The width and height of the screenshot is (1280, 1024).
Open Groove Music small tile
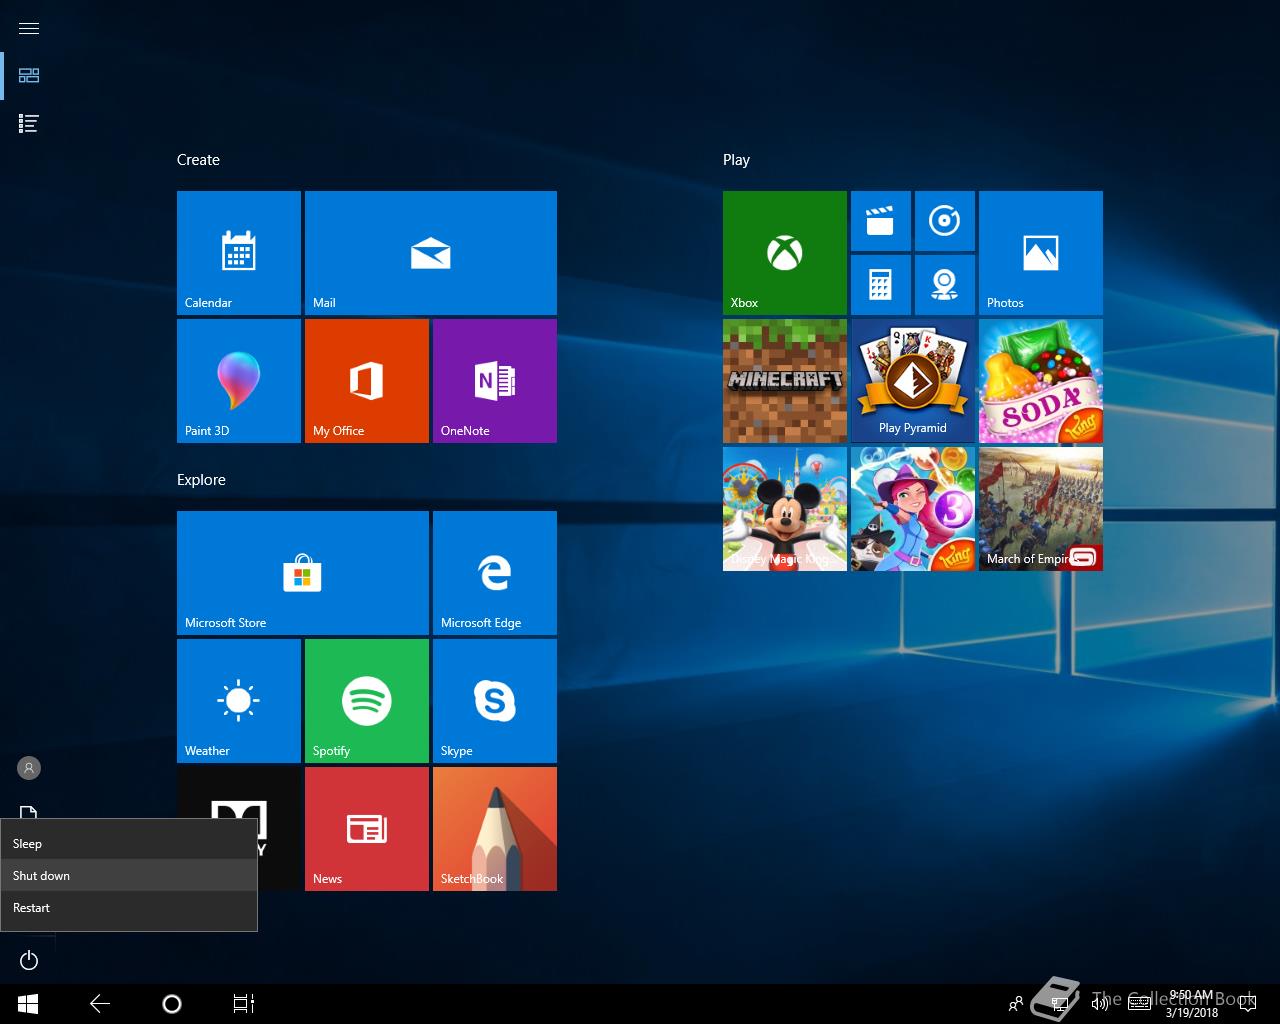945,221
